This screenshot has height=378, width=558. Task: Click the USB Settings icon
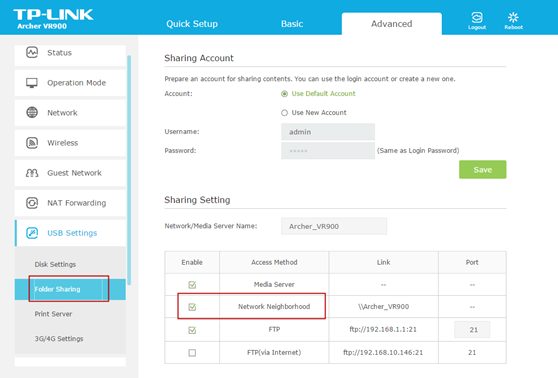pyautogui.click(x=32, y=233)
